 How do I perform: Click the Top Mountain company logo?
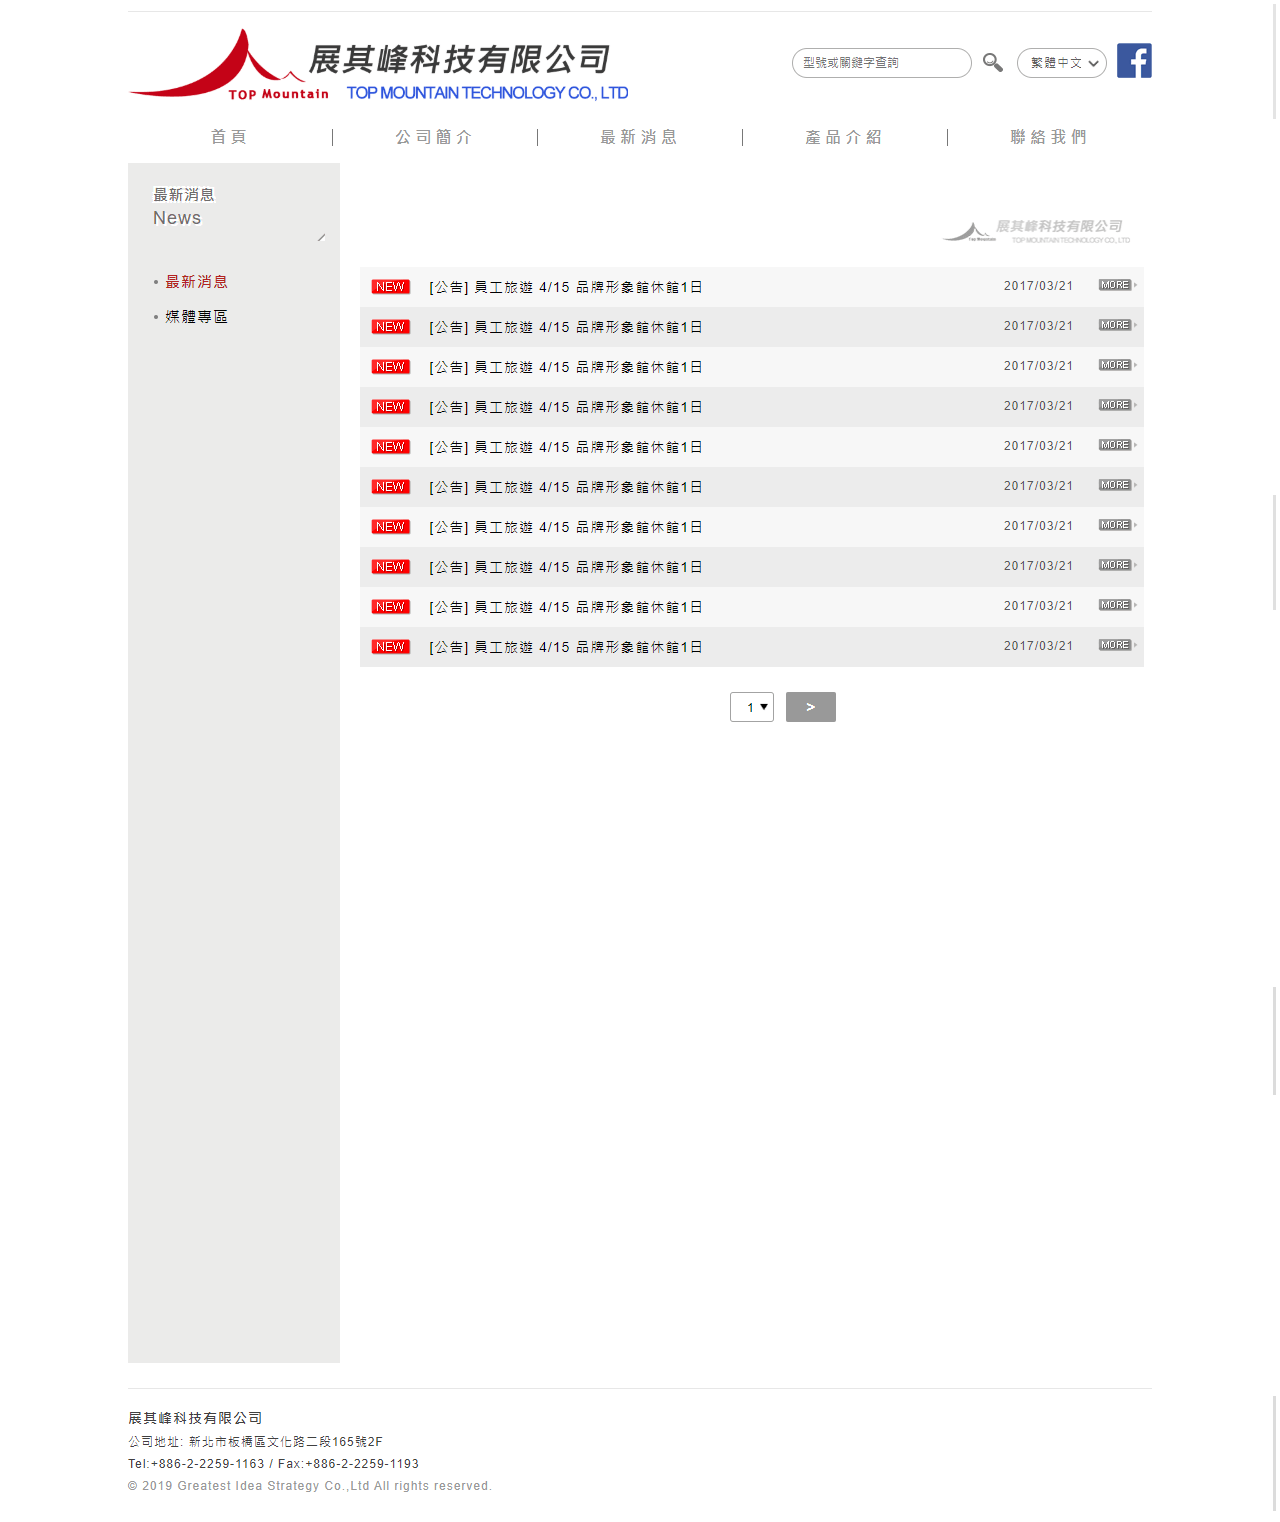[379, 66]
